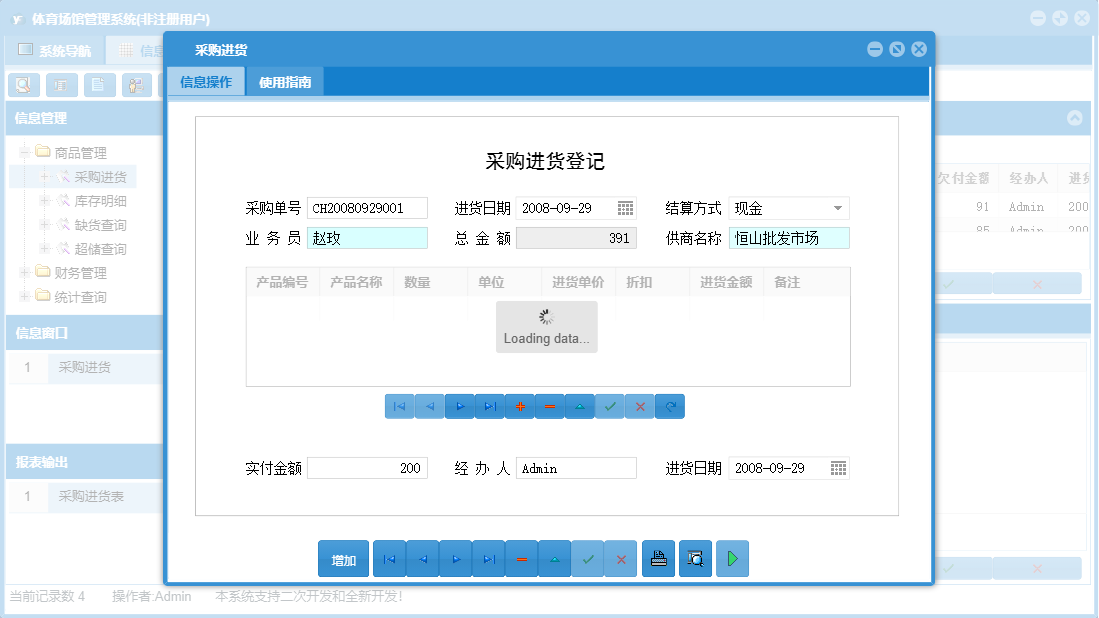Delete record using the minus icon
This screenshot has height=618, width=1099.
[x=550, y=406]
